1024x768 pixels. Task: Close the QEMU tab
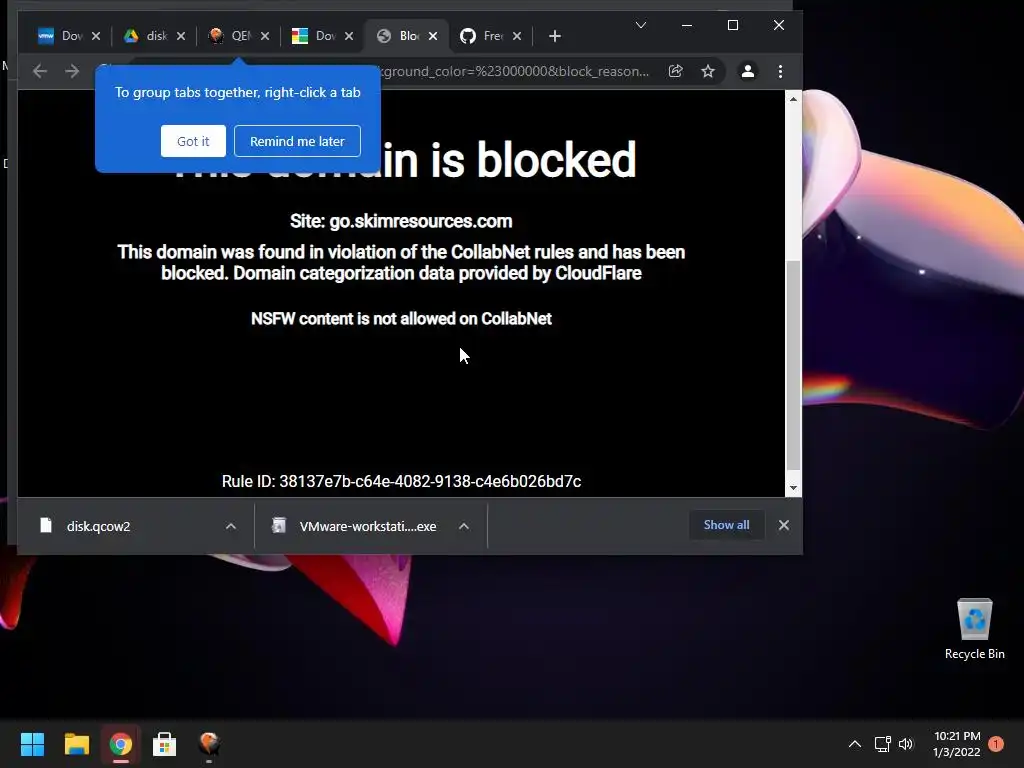click(x=265, y=36)
